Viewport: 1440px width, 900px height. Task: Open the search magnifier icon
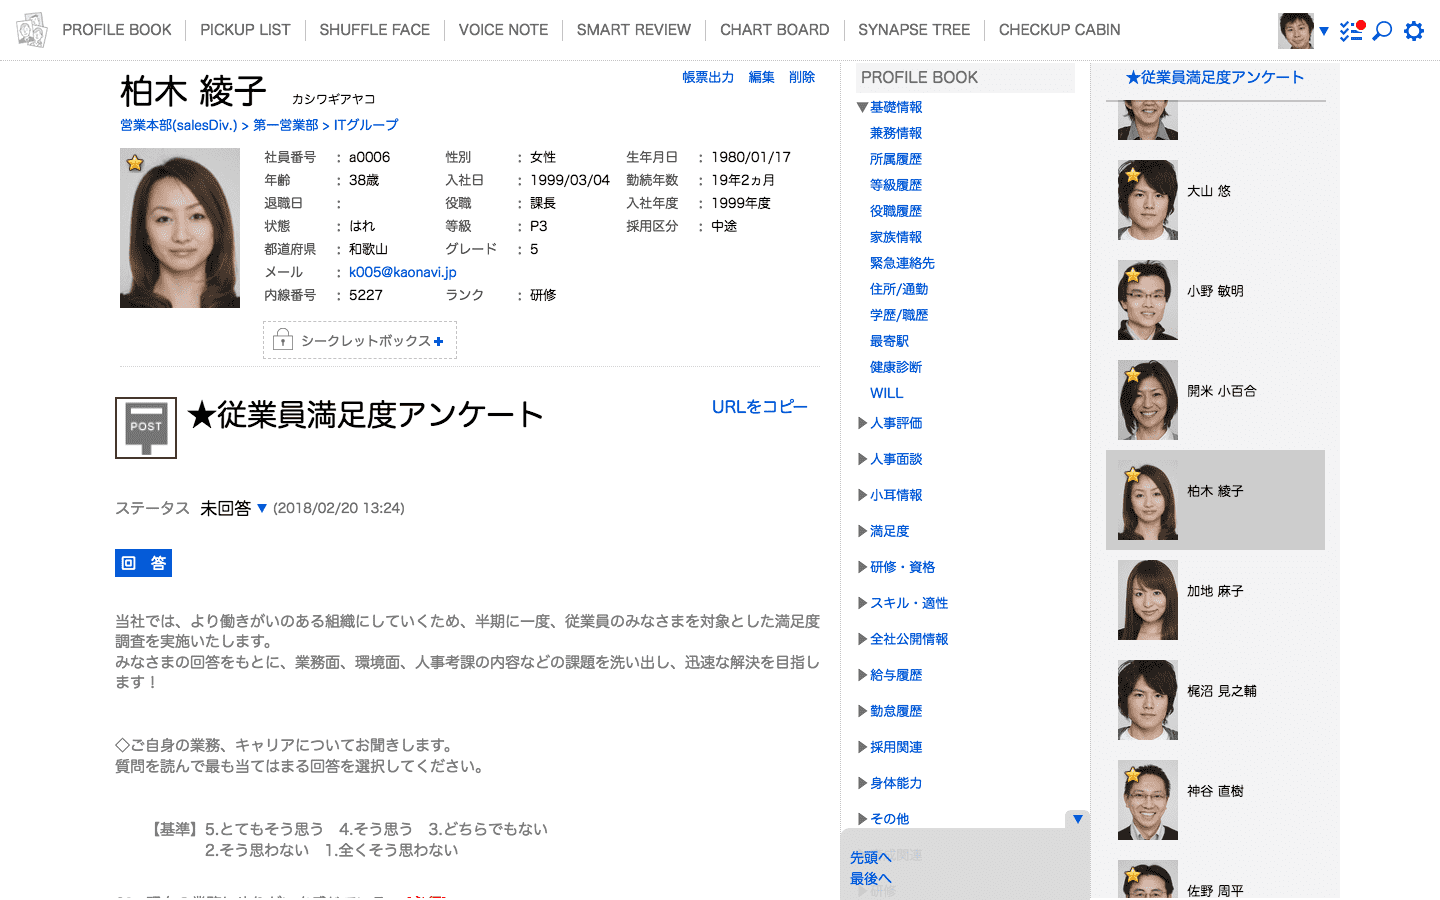pyautogui.click(x=1382, y=31)
